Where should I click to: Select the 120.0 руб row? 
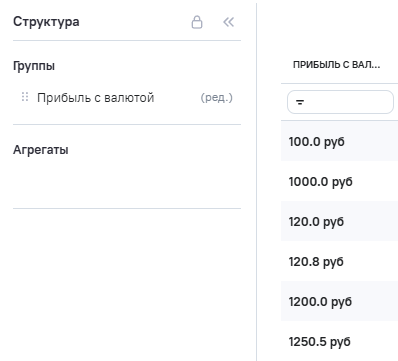click(x=339, y=221)
